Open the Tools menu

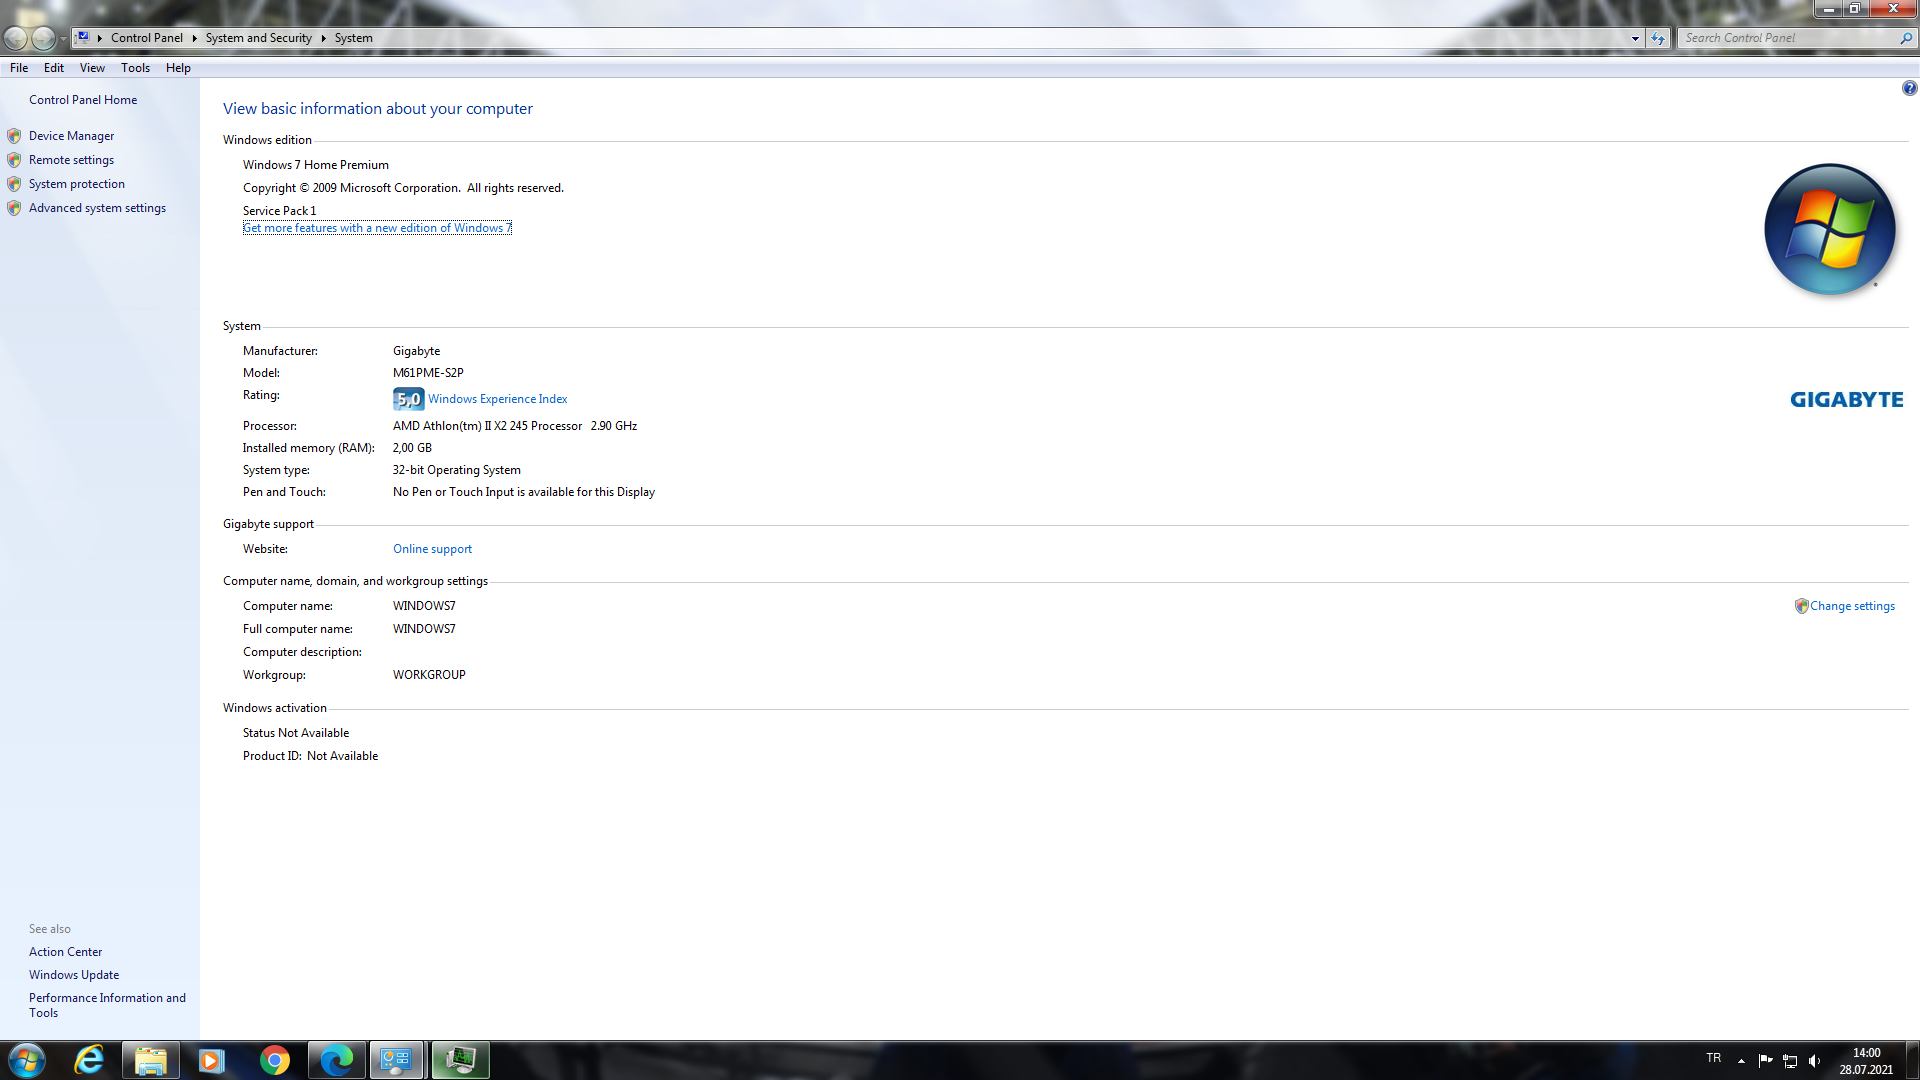[135, 68]
